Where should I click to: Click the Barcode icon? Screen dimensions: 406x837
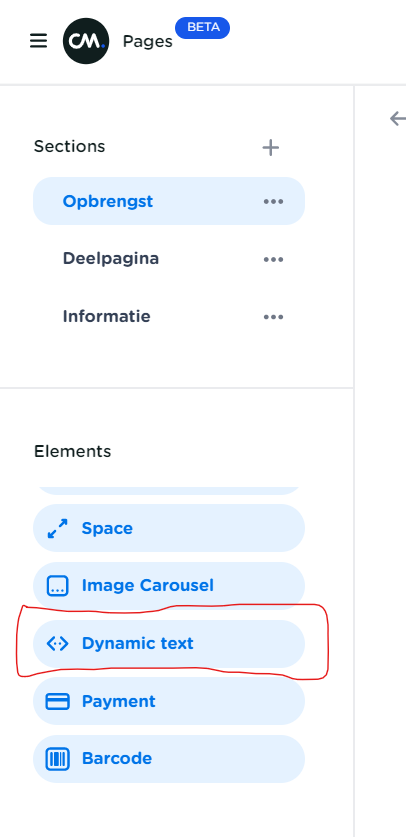coord(58,759)
